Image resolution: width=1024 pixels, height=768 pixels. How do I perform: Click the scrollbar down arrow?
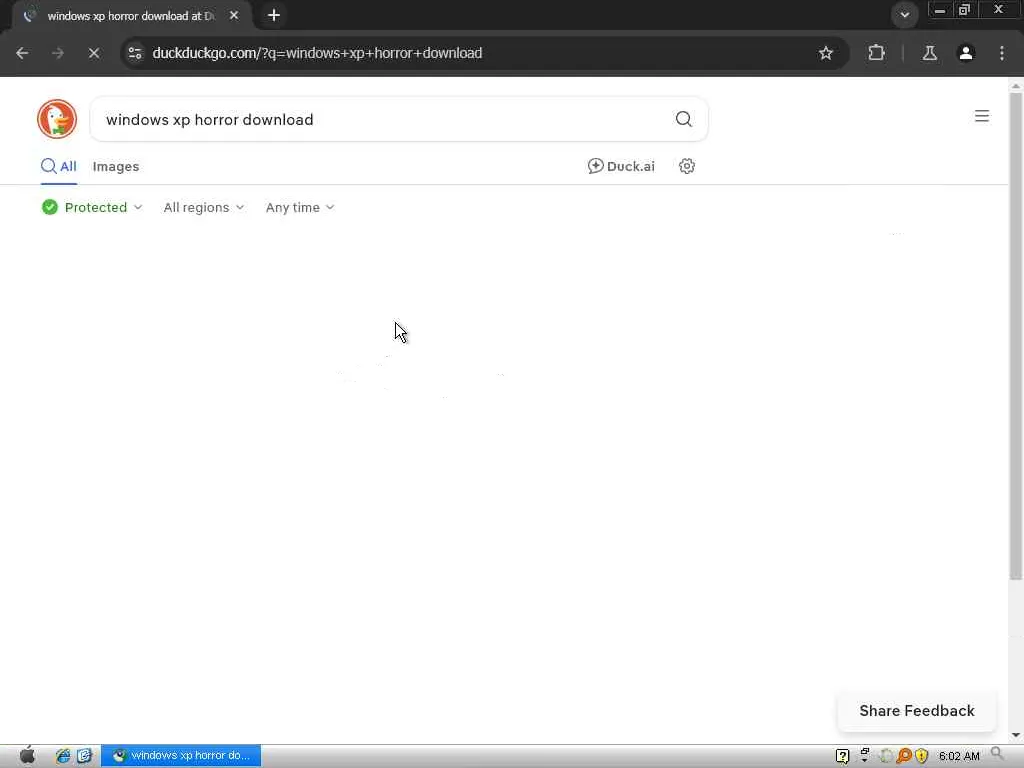(x=1016, y=735)
